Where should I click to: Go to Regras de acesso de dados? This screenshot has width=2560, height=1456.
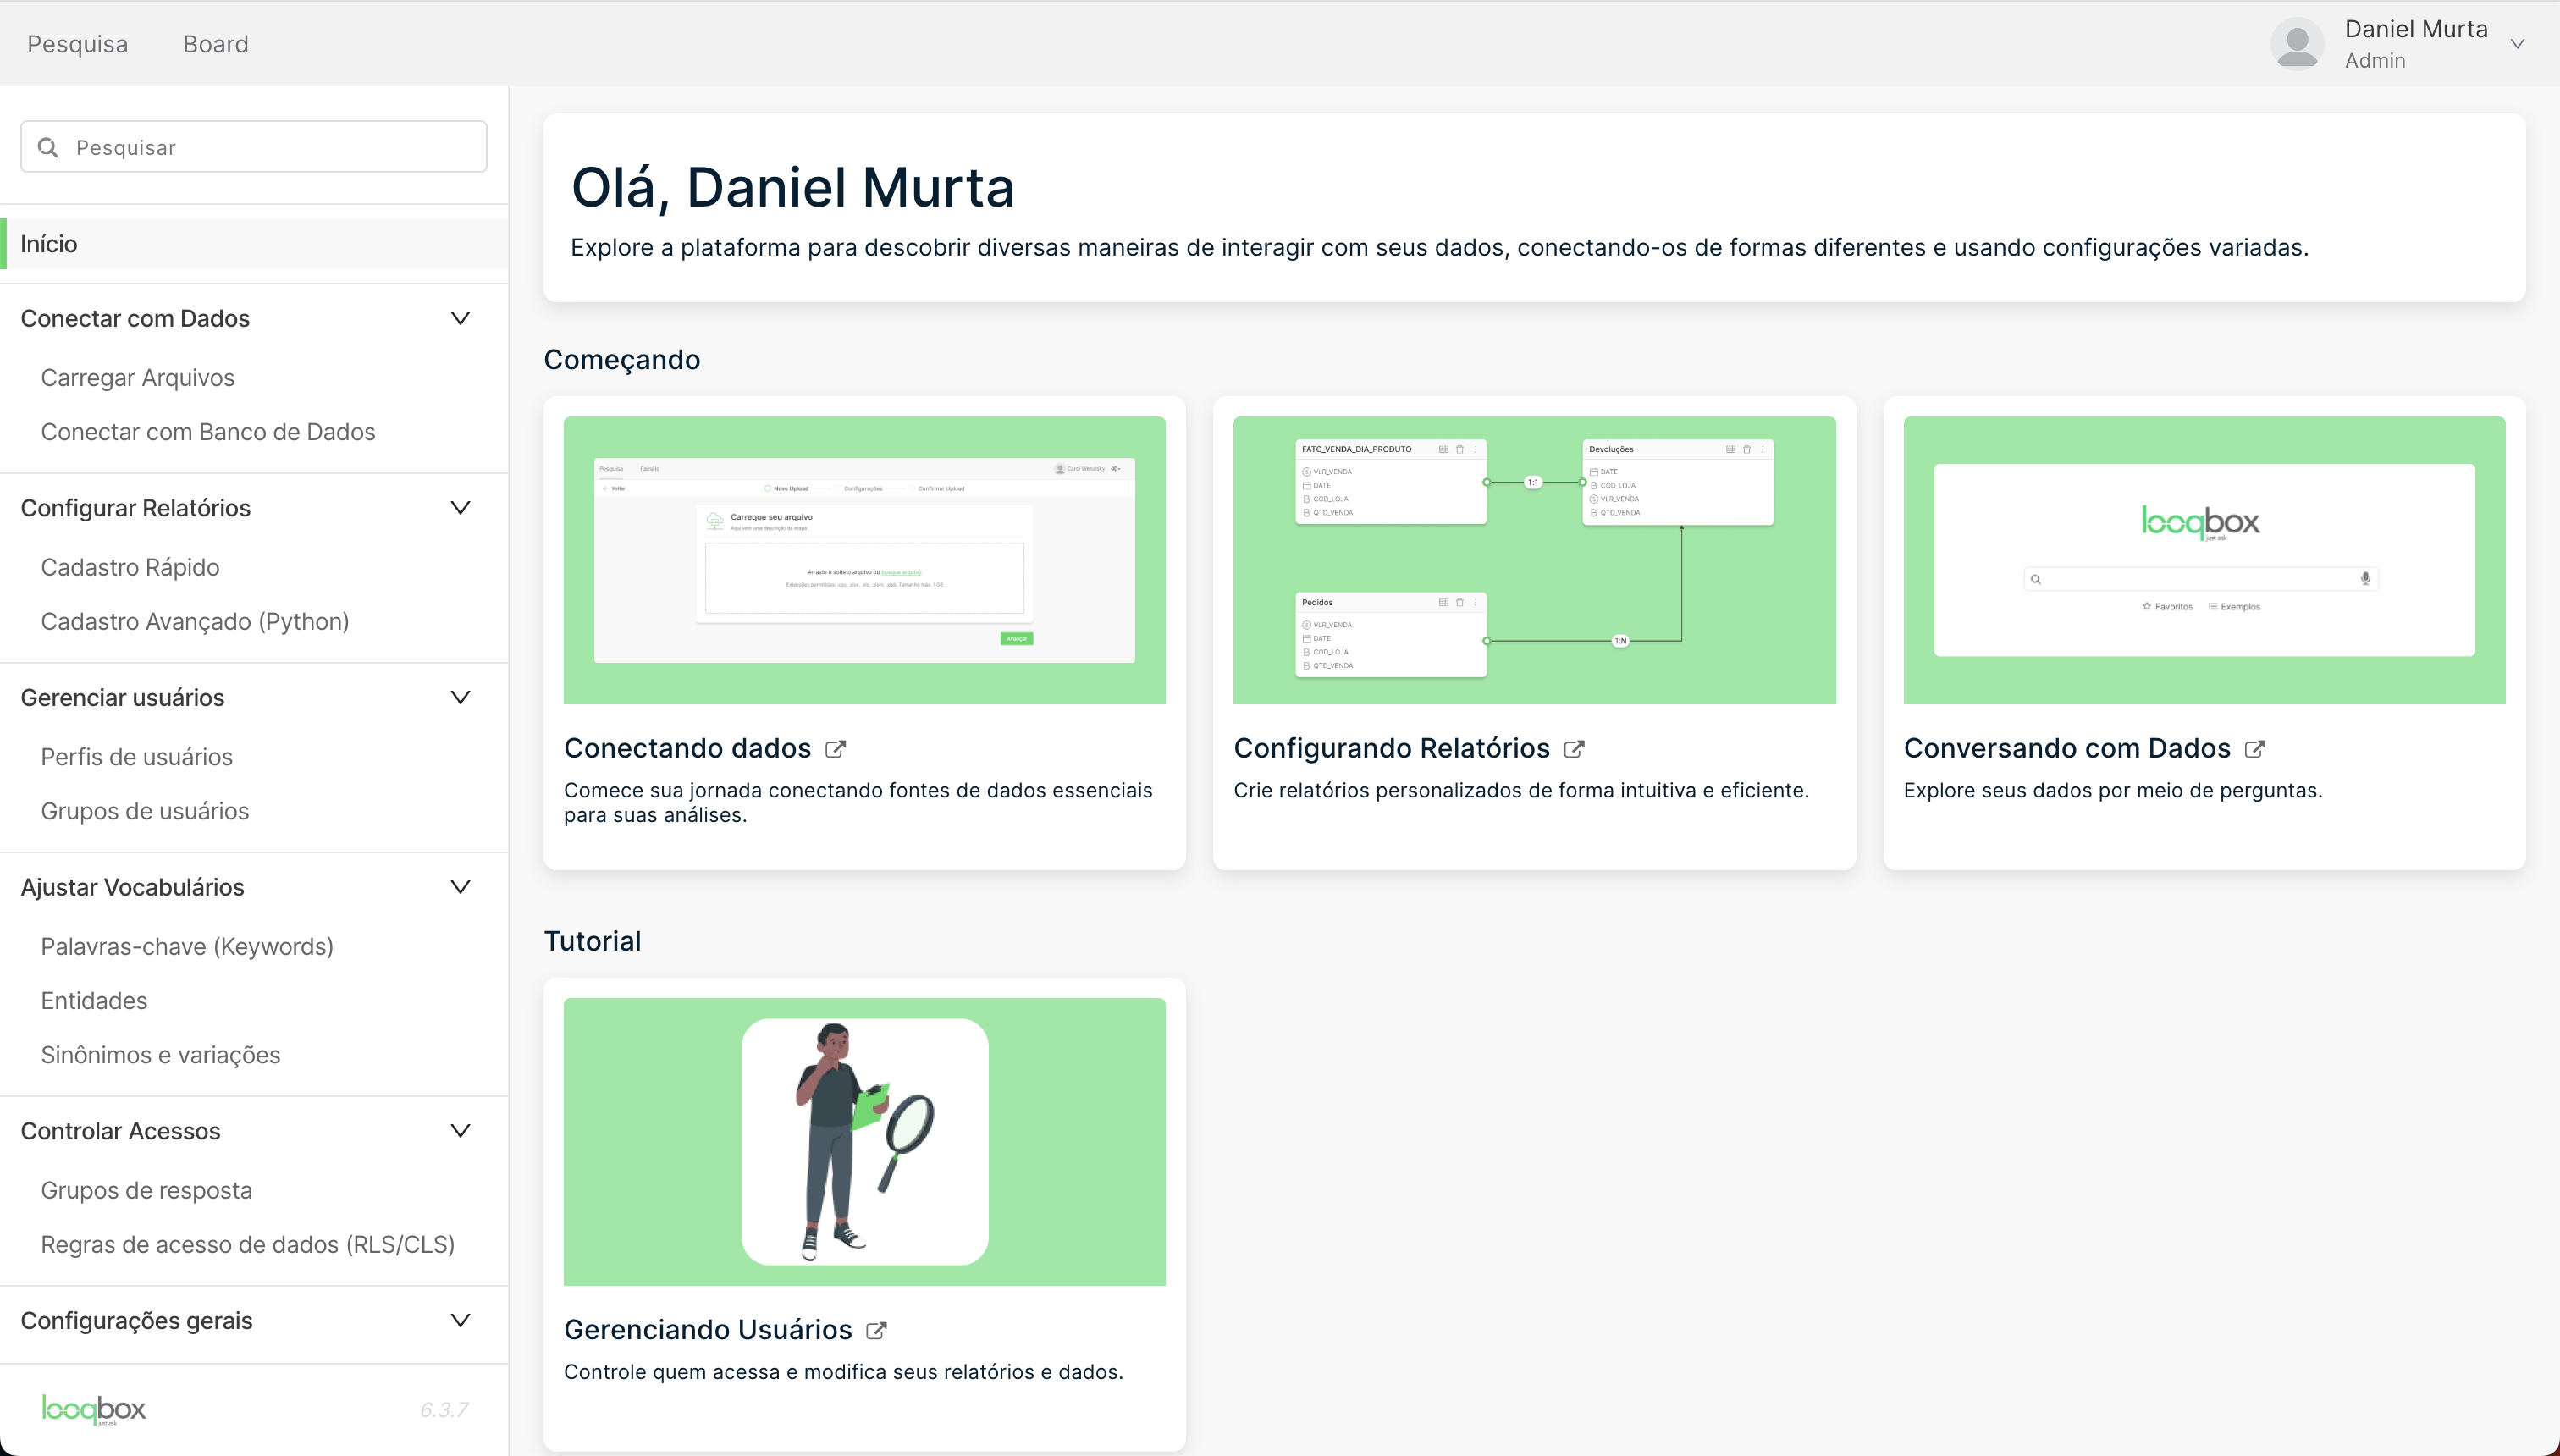pyautogui.click(x=248, y=1245)
